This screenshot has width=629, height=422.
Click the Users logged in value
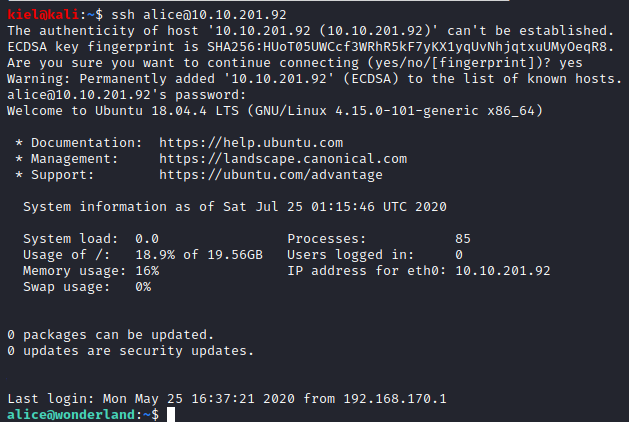pos(458,255)
